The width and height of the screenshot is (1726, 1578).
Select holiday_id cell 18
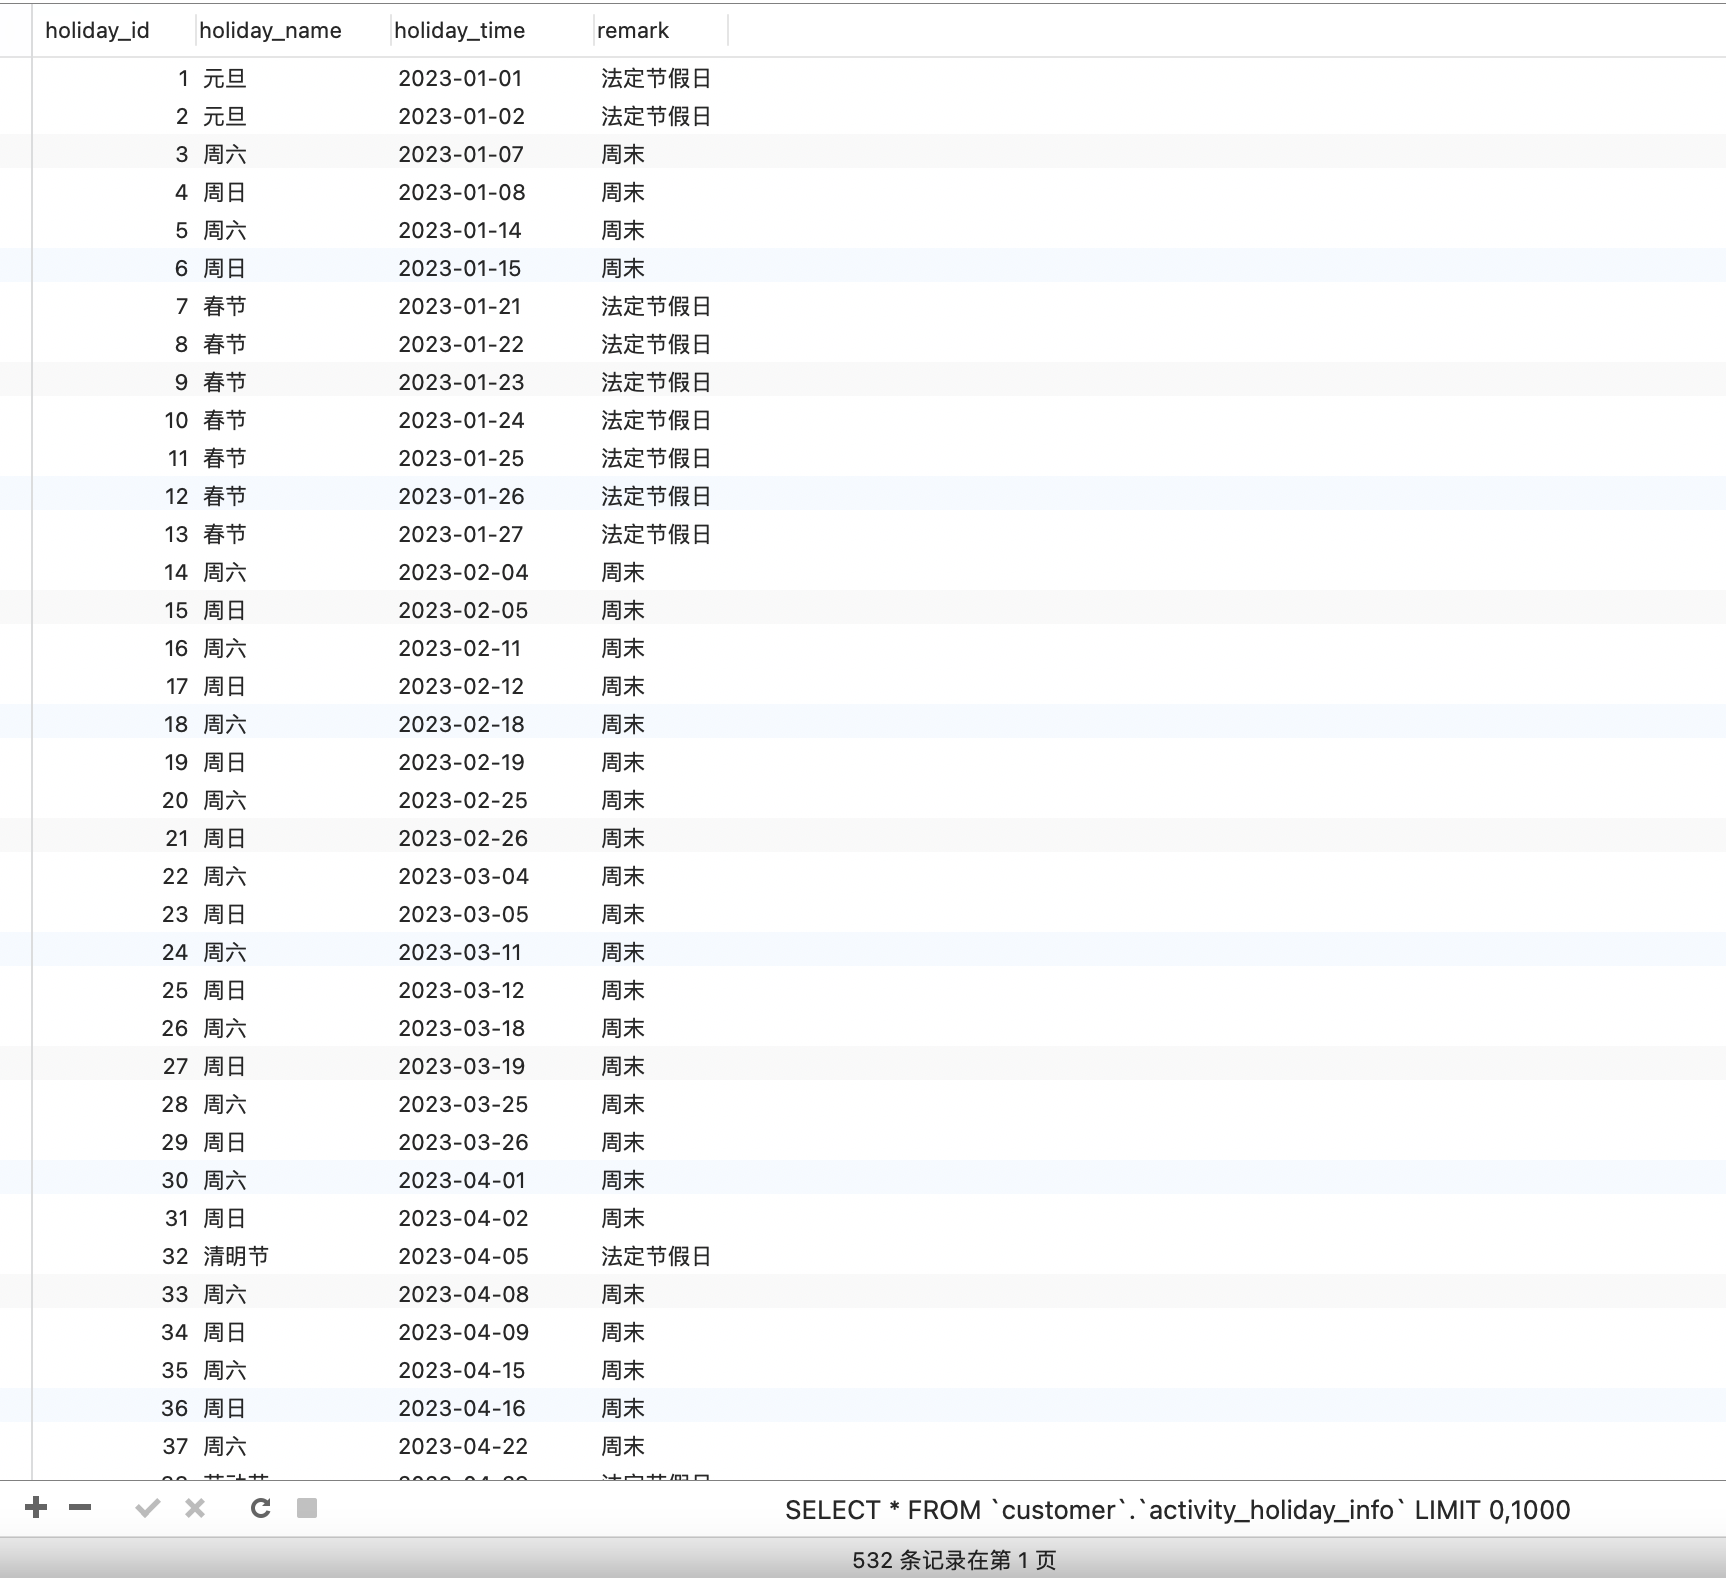(x=176, y=724)
